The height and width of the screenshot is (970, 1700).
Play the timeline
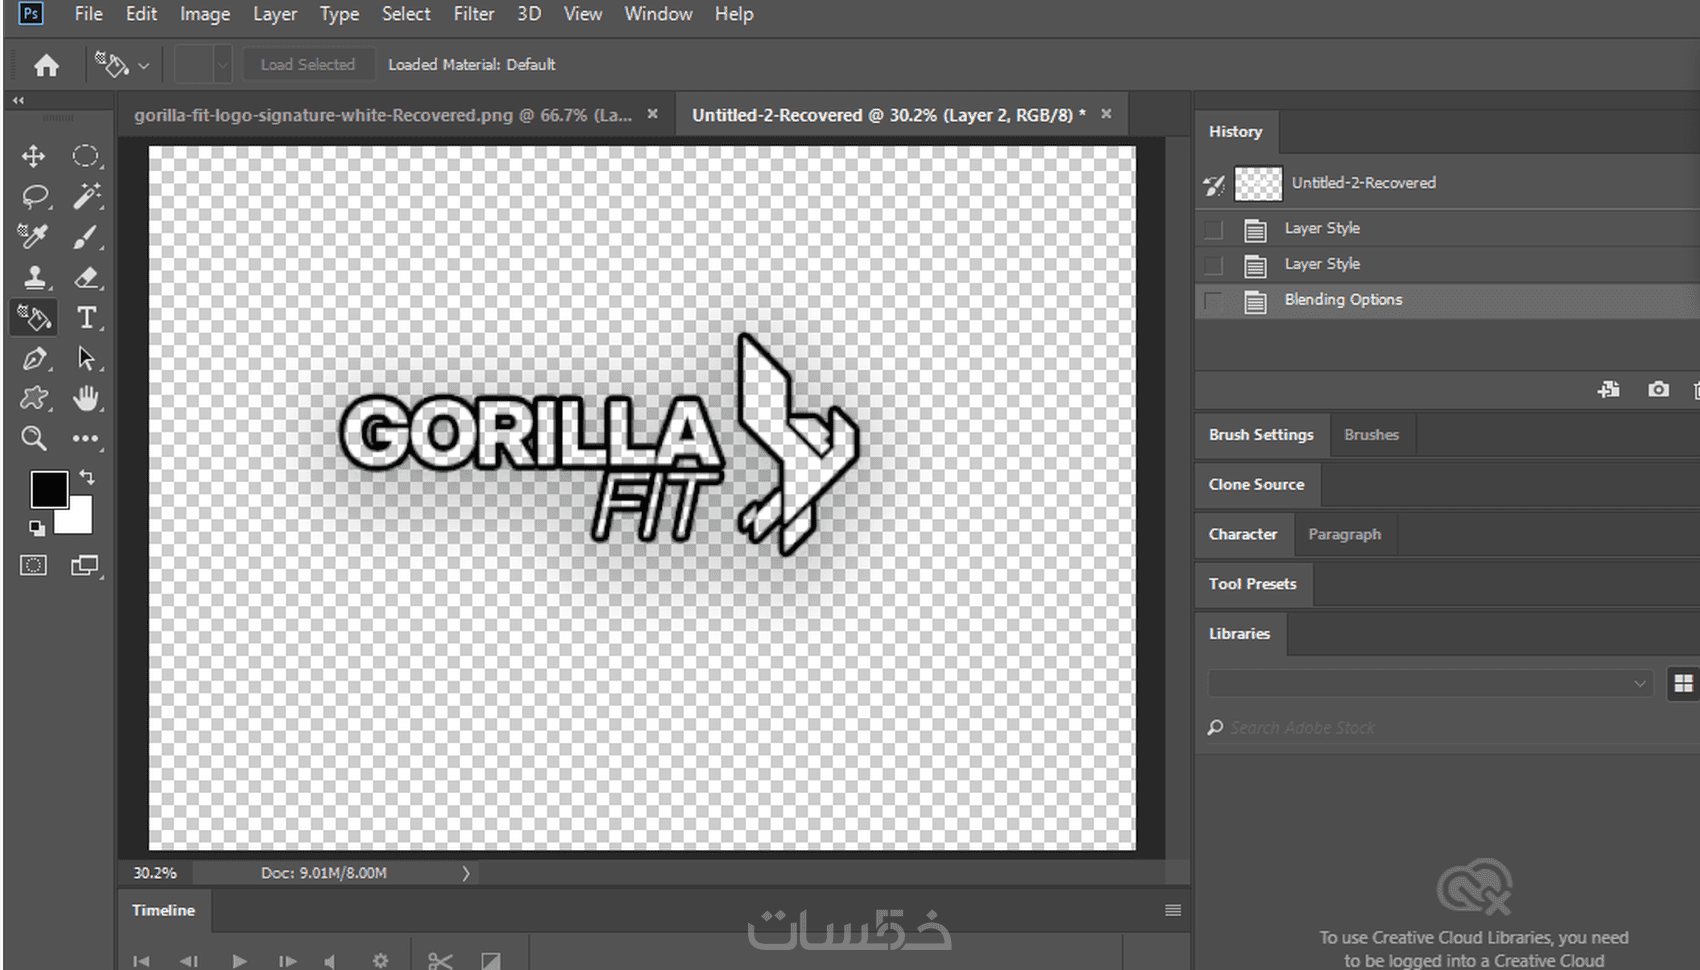(239, 962)
